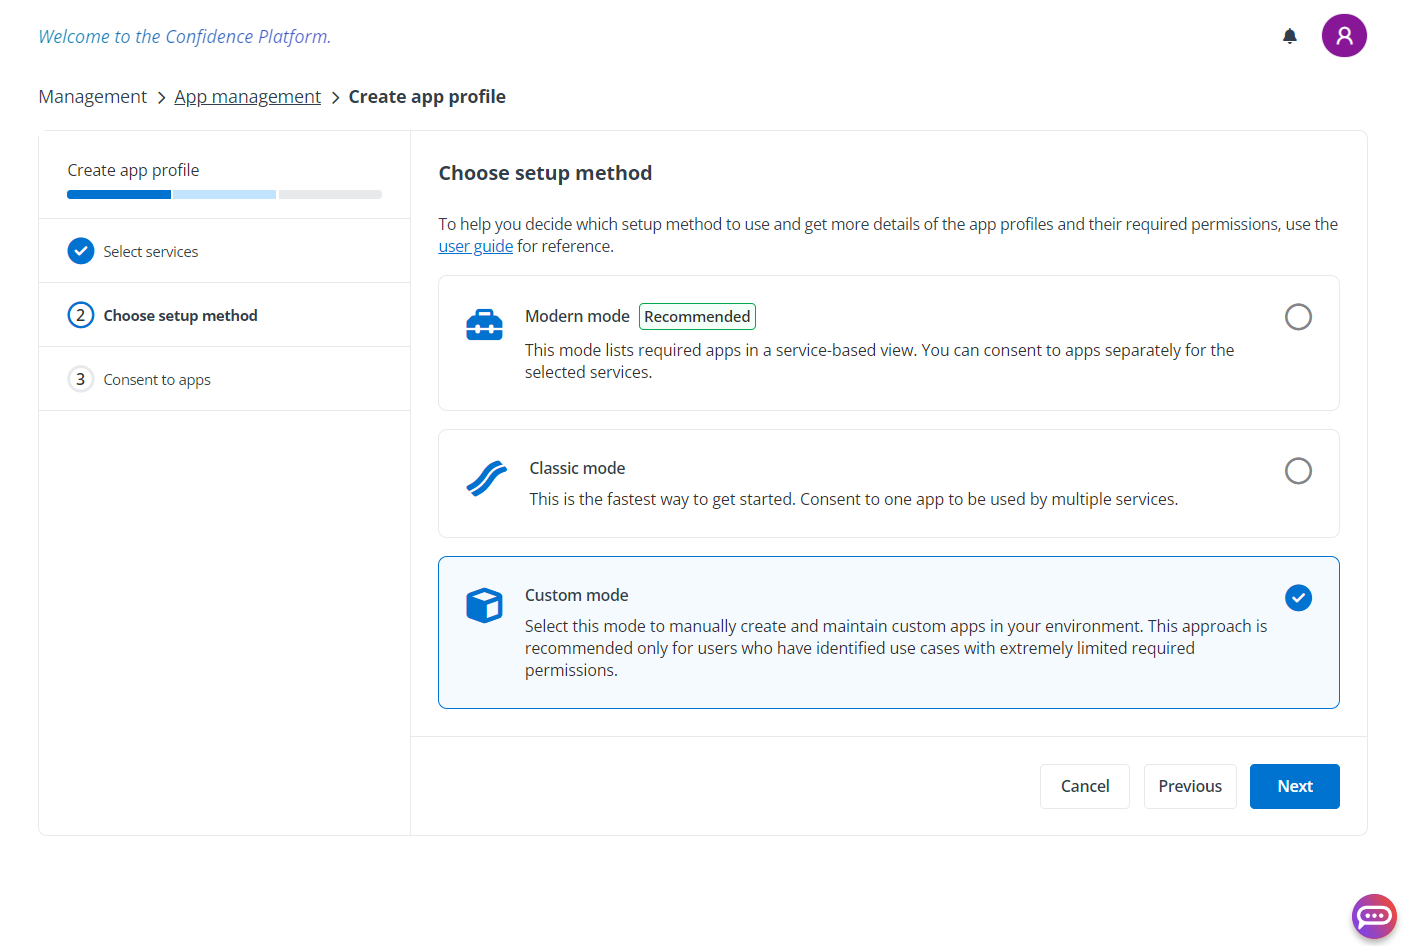Screen dimensions: 1406x946
Task: Go to the Choose setup method step
Action: (x=180, y=315)
